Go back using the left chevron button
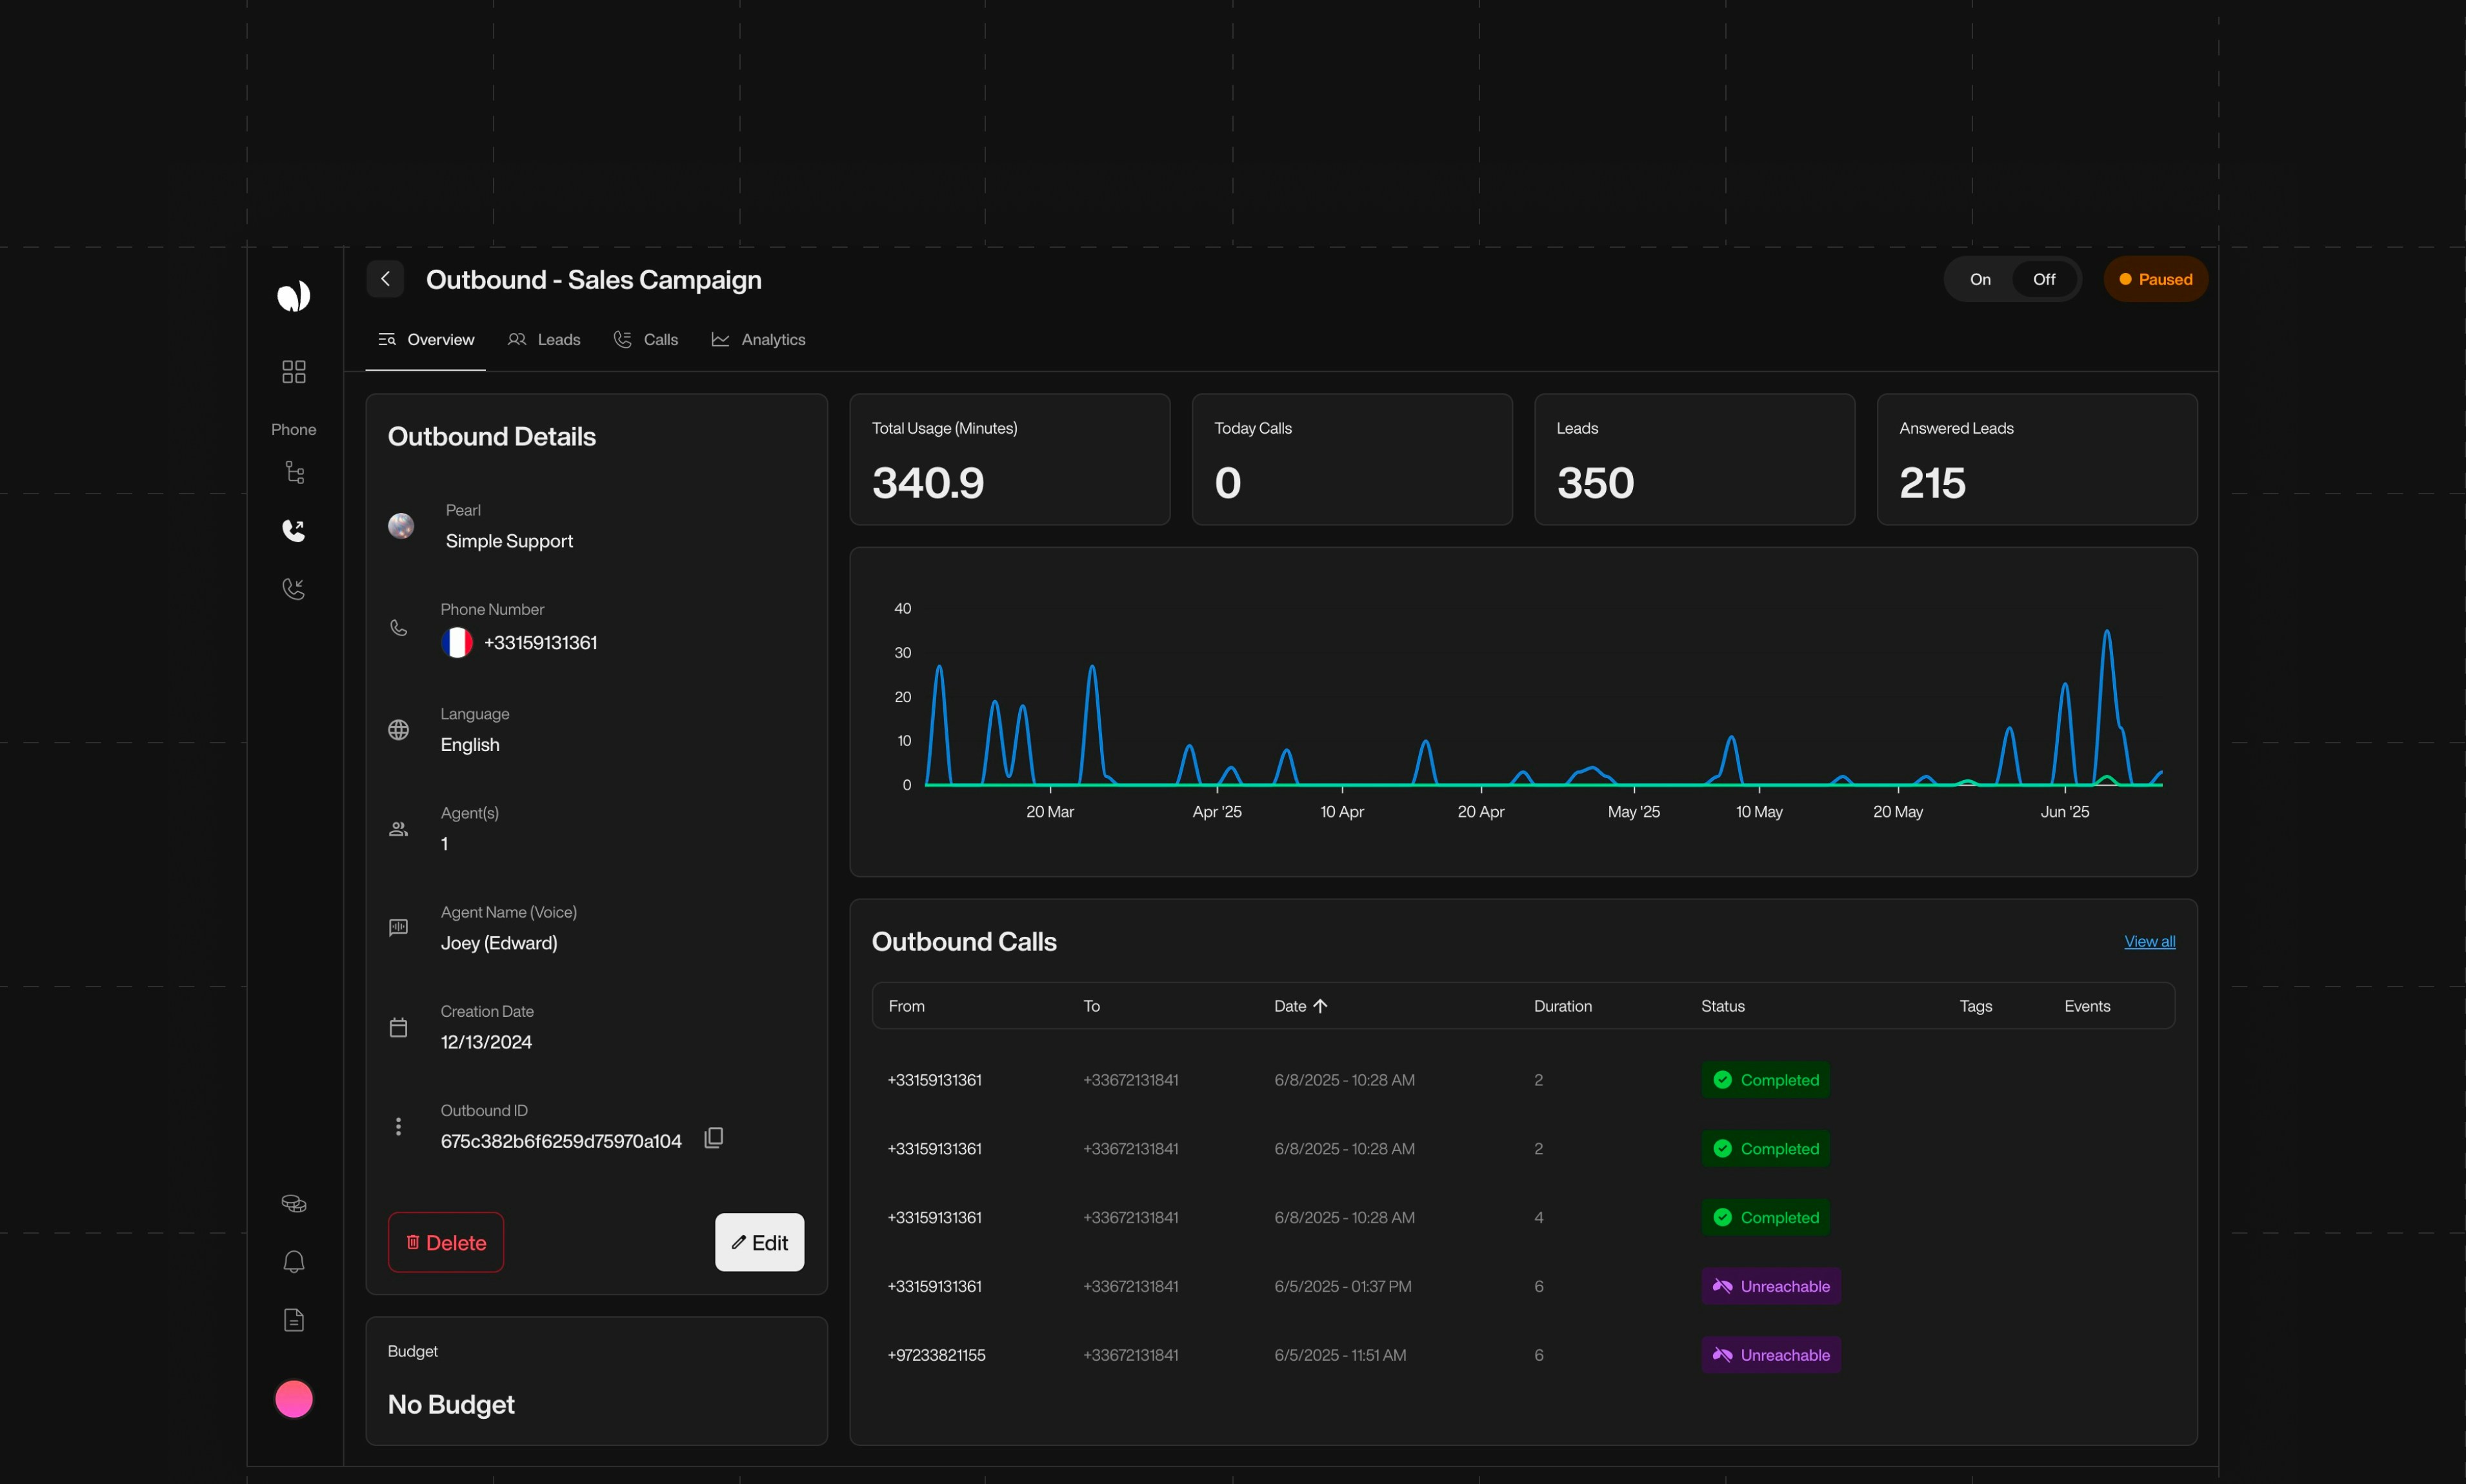The height and width of the screenshot is (1484, 2466). [385, 279]
